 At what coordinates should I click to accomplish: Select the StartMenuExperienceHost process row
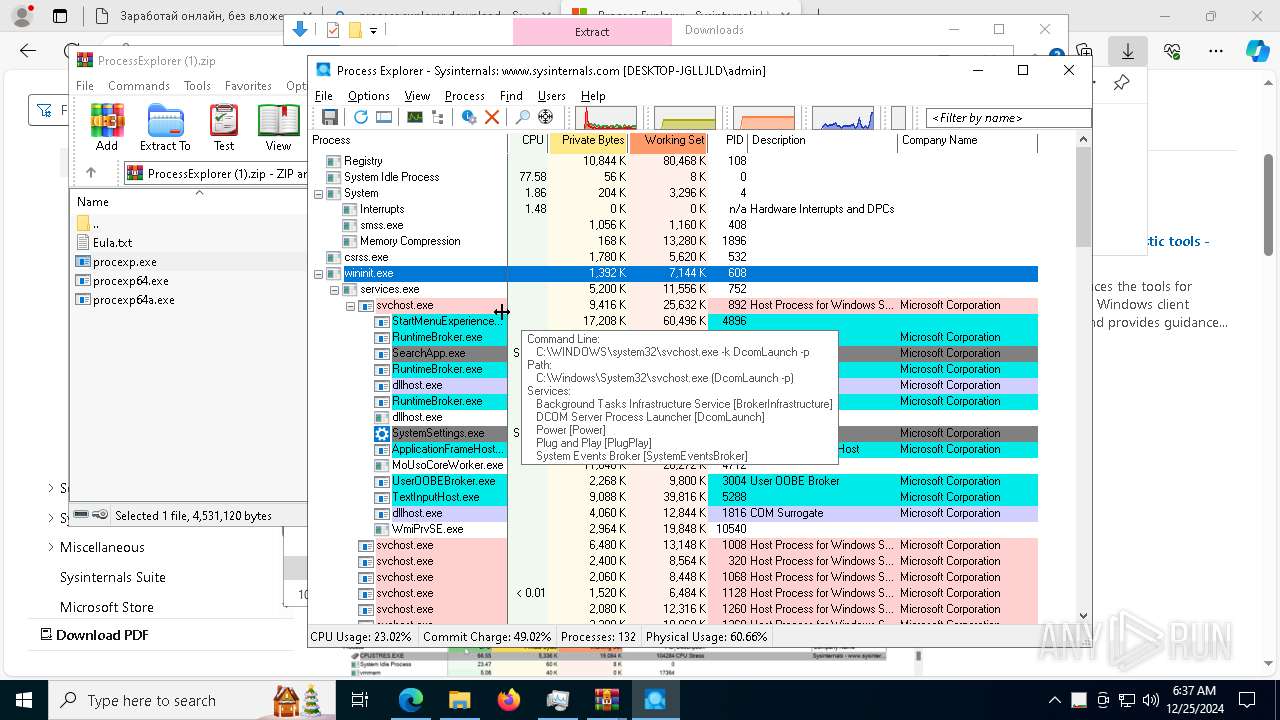(x=675, y=321)
